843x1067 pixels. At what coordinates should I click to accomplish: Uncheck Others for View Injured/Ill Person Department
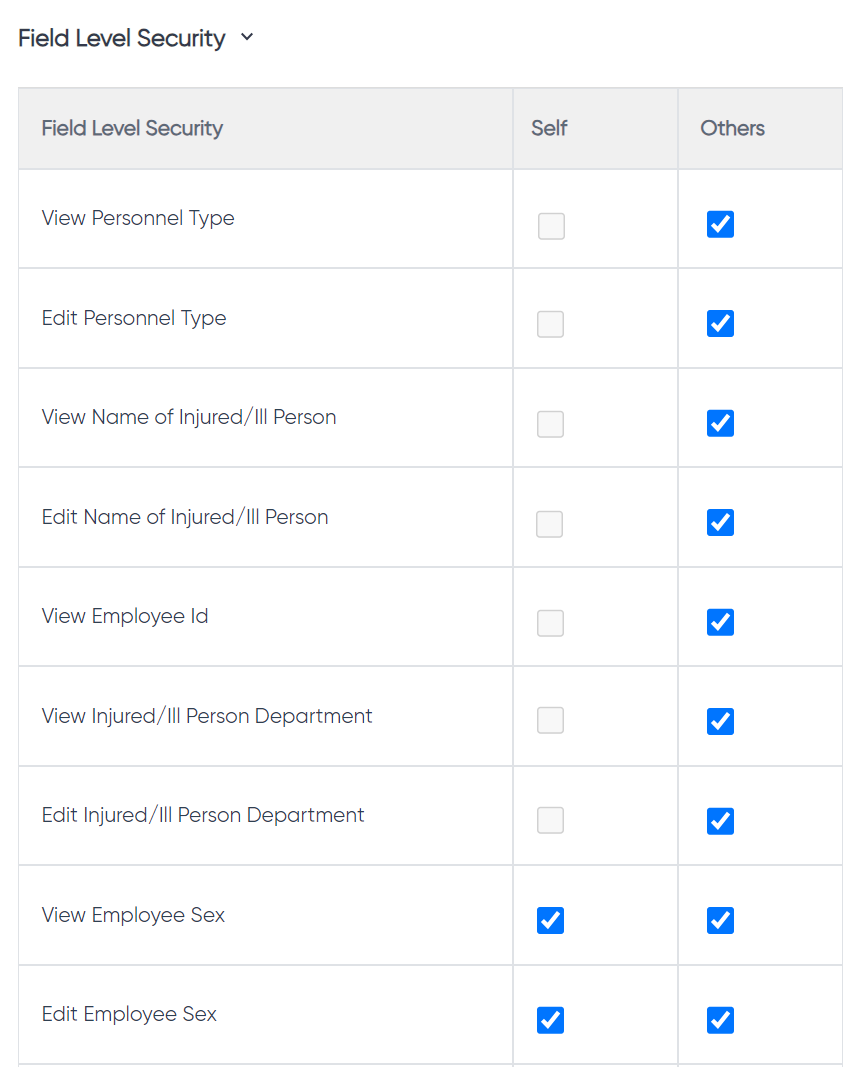720,721
